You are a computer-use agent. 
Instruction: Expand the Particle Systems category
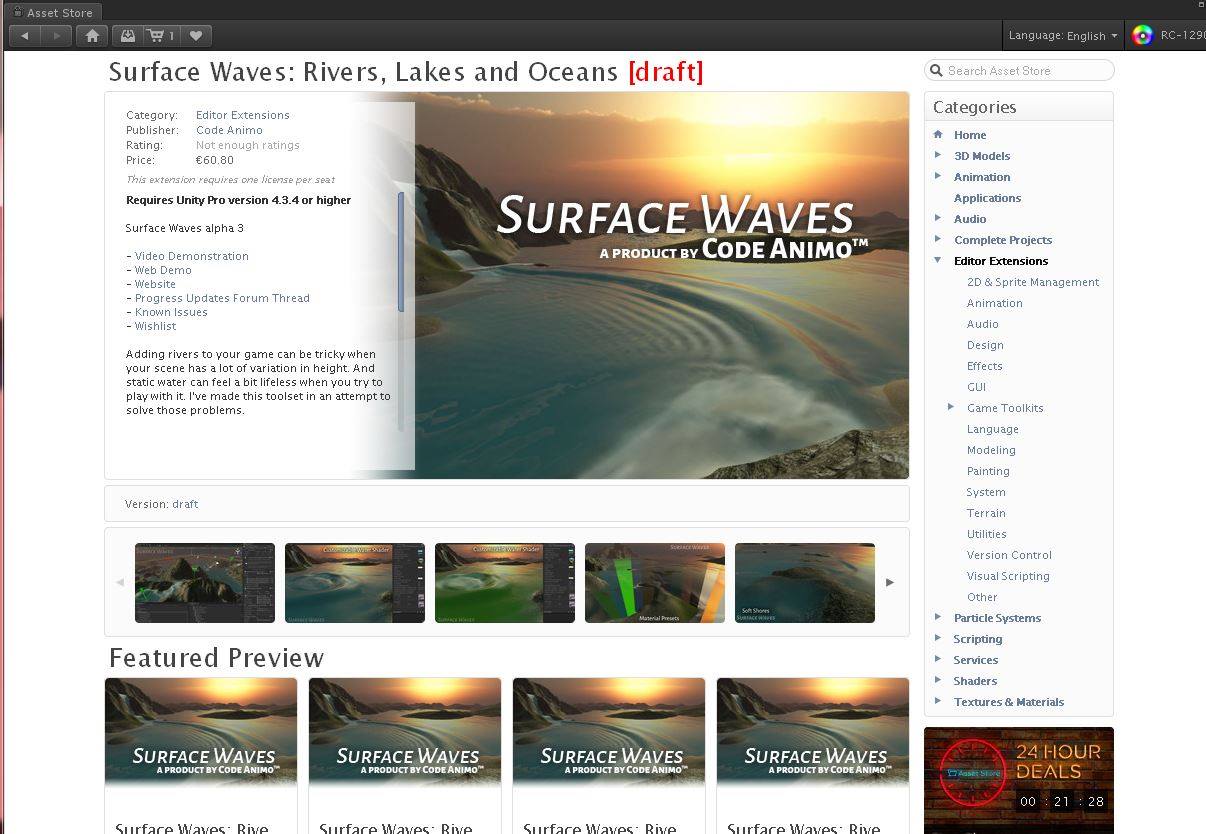[x=938, y=617]
